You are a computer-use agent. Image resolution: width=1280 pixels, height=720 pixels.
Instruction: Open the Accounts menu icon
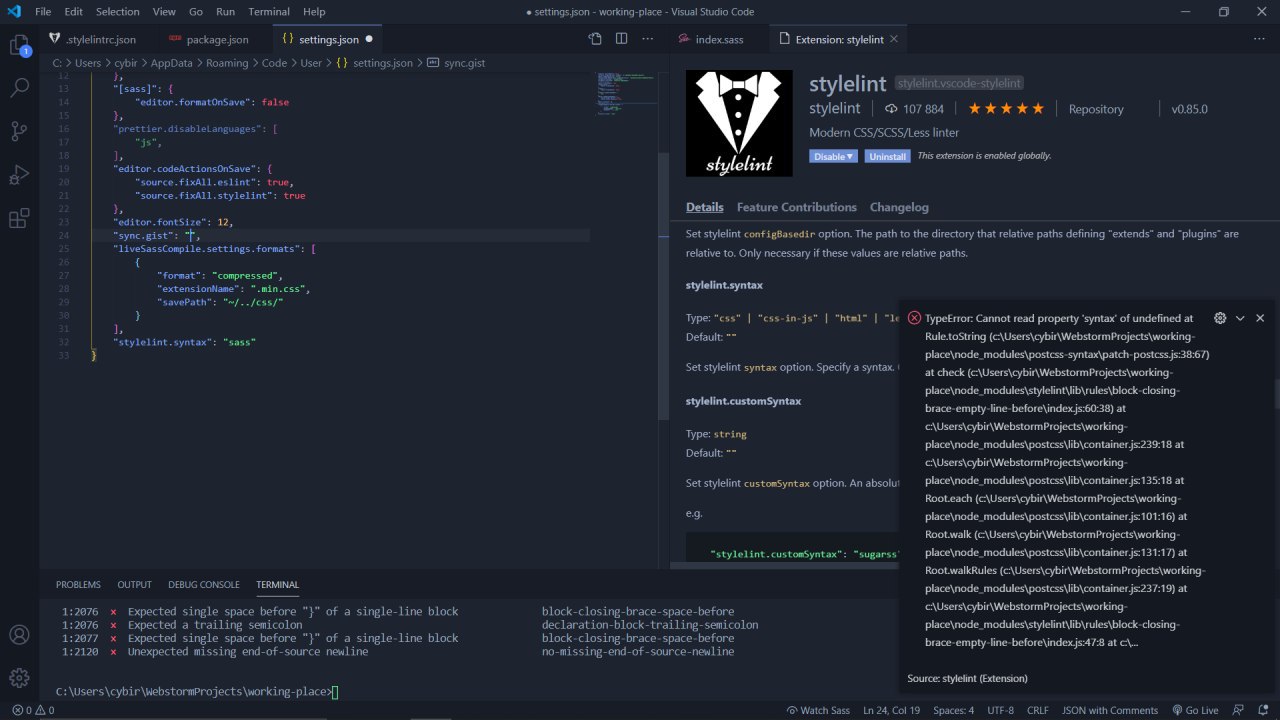point(19,634)
